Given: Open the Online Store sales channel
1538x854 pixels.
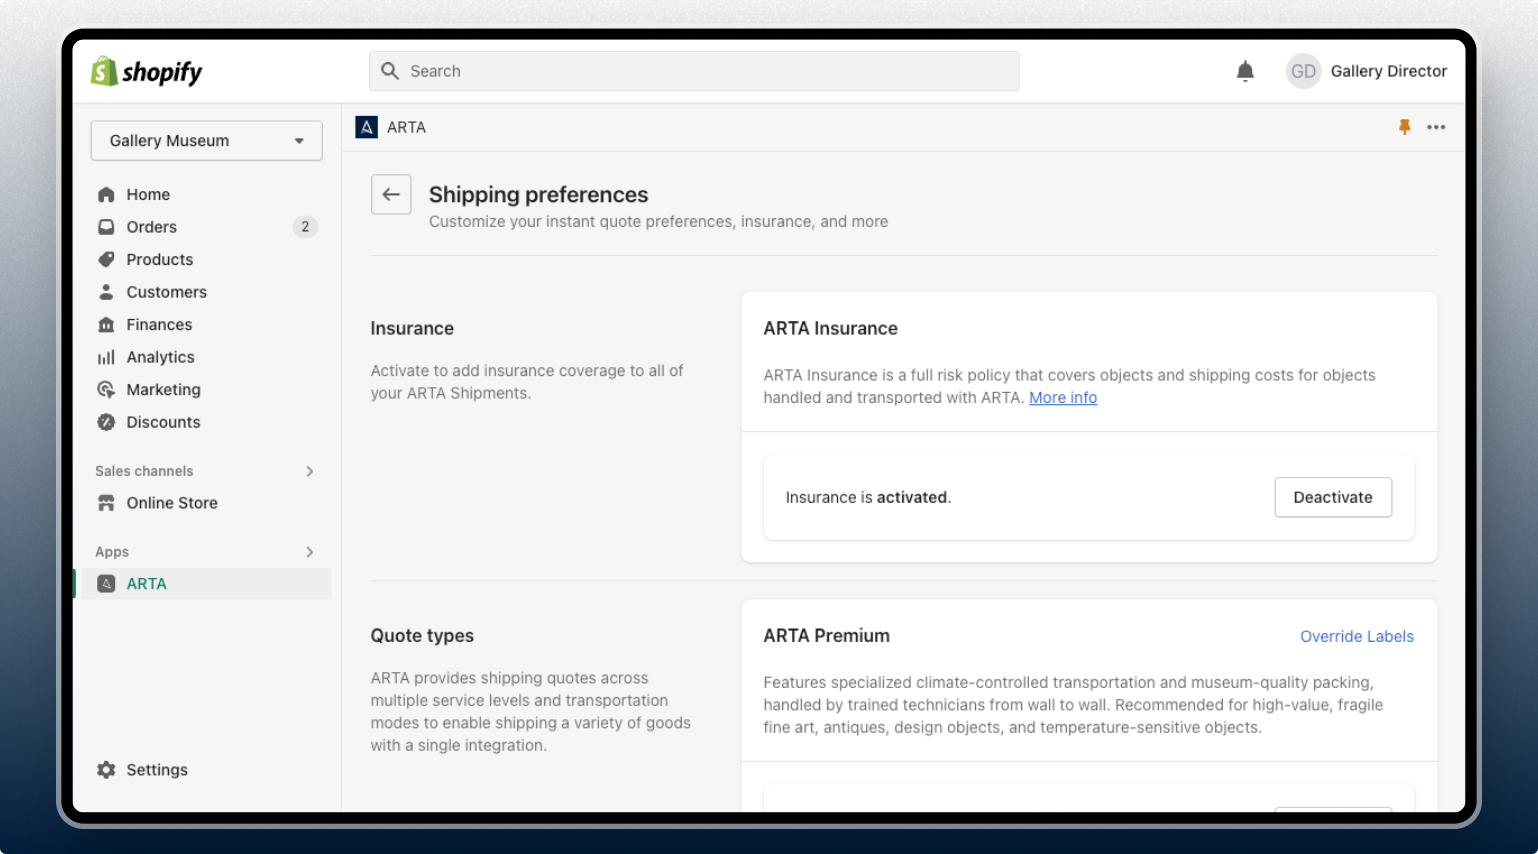Looking at the screenshot, I should pyautogui.click(x=171, y=503).
